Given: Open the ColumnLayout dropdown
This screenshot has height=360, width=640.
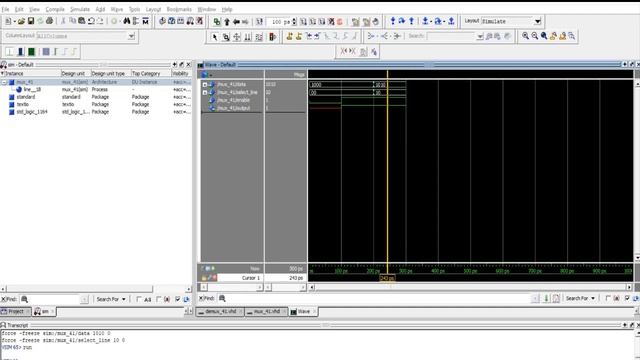Looking at the screenshot, I should click(x=131, y=36).
